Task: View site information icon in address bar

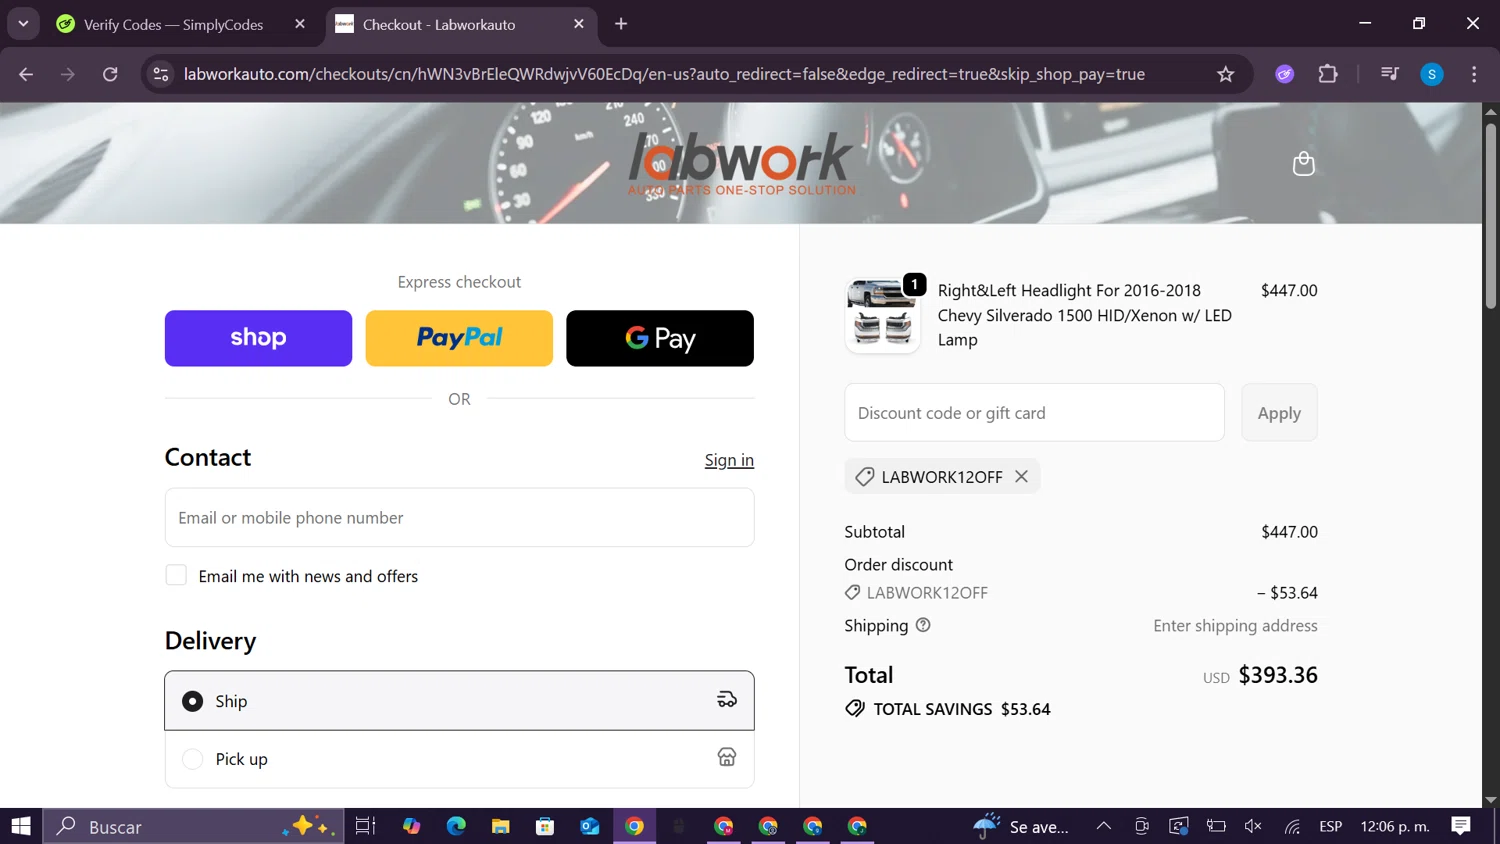Action: (161, 74)
